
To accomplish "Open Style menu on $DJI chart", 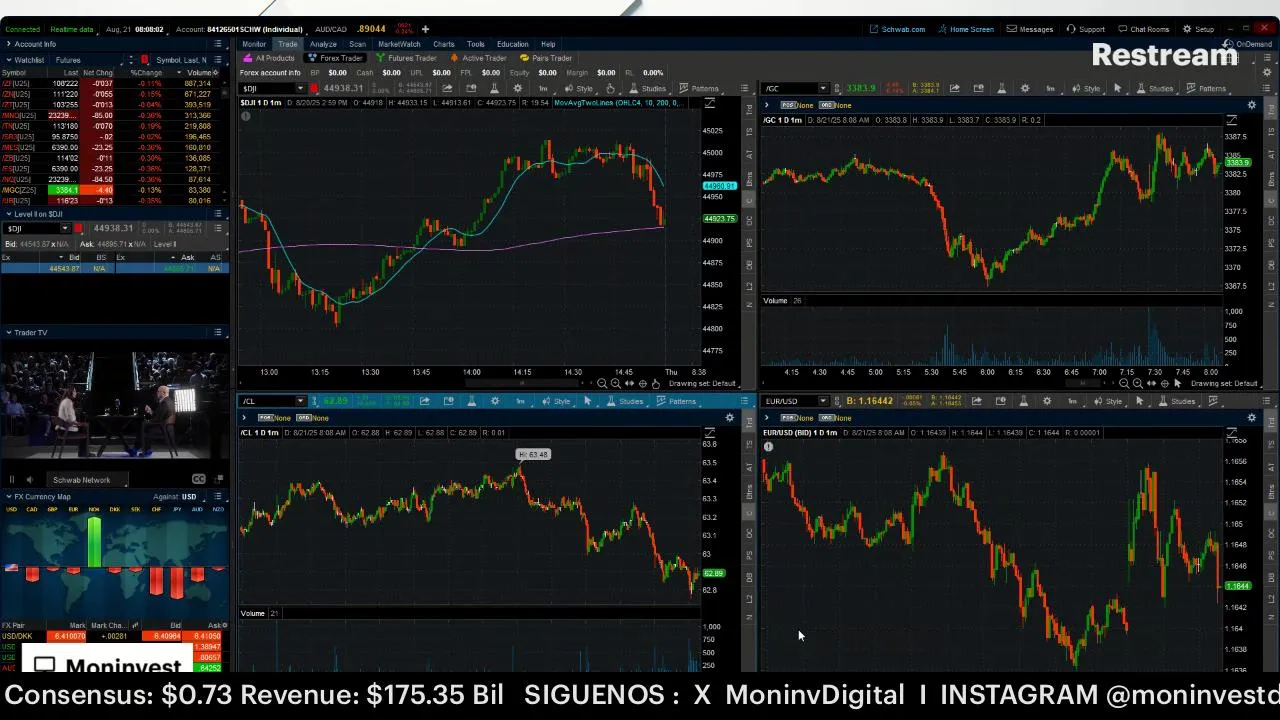I will 578,88.
